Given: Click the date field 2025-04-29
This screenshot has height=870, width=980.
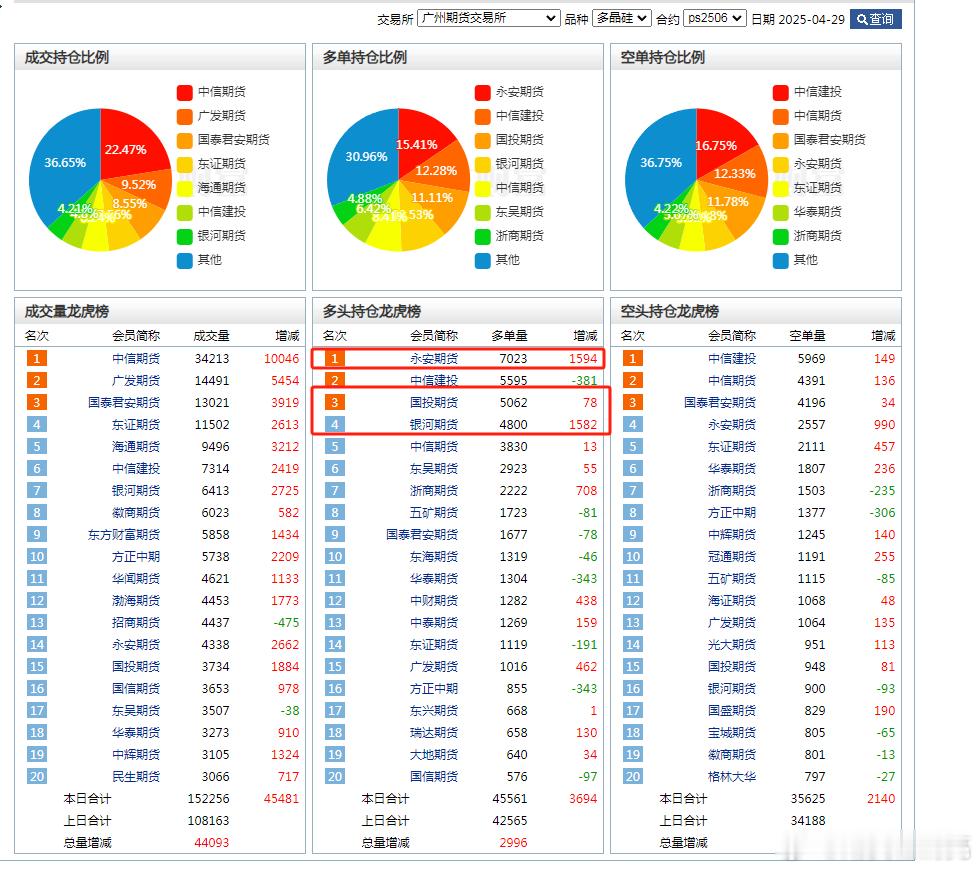Looking at the screenshot, I should click(811, 19).
